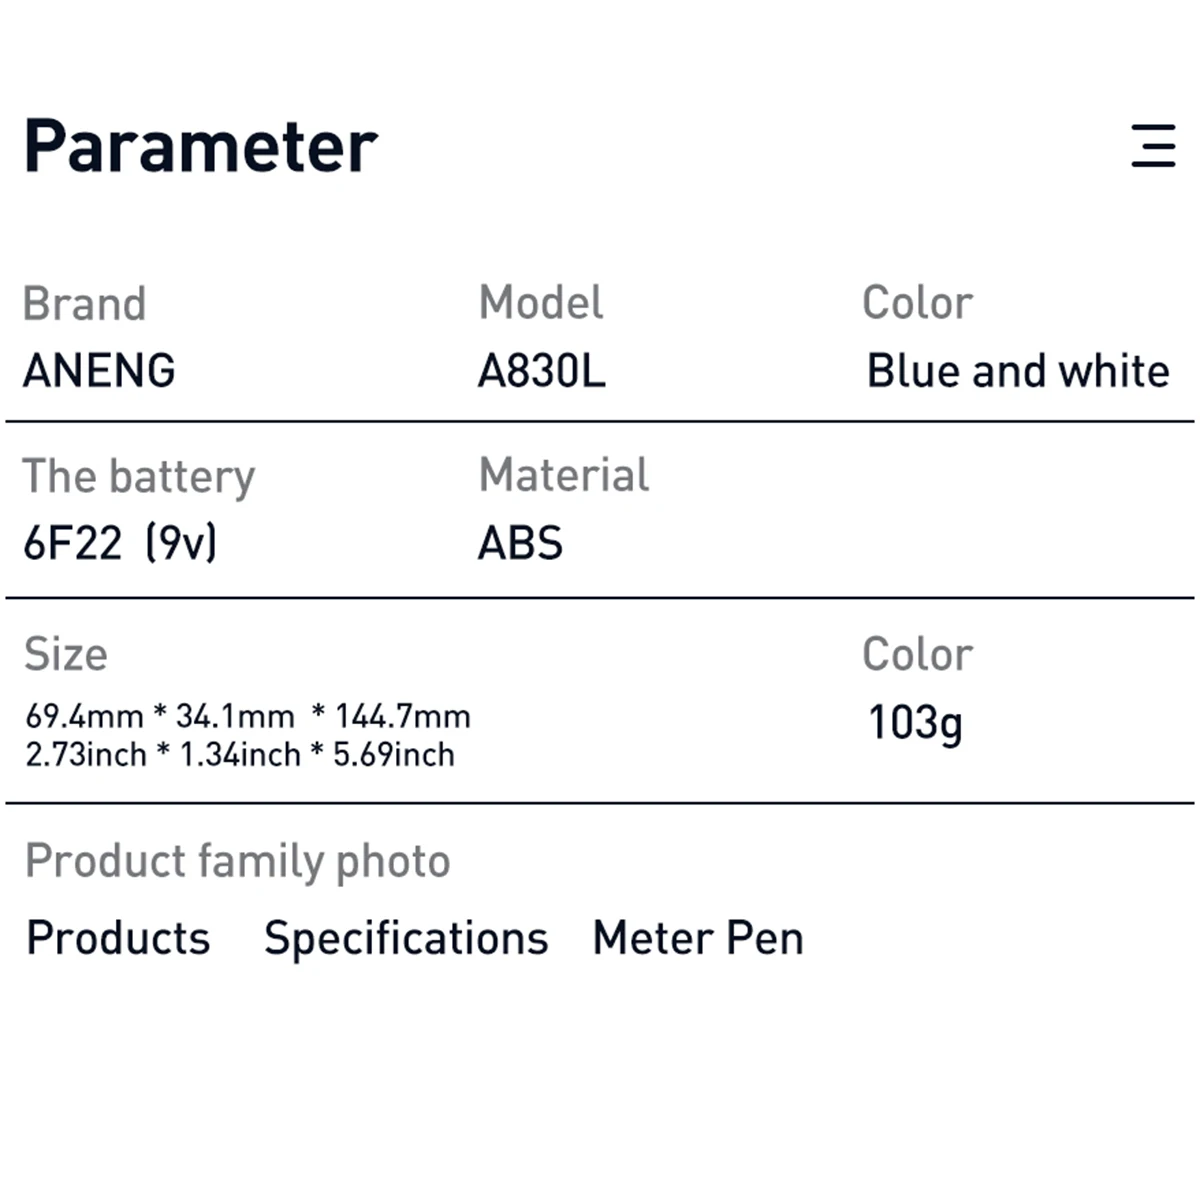Select the ABS material value
Screen dimensions: 1200x1200
tap(520, 543)
